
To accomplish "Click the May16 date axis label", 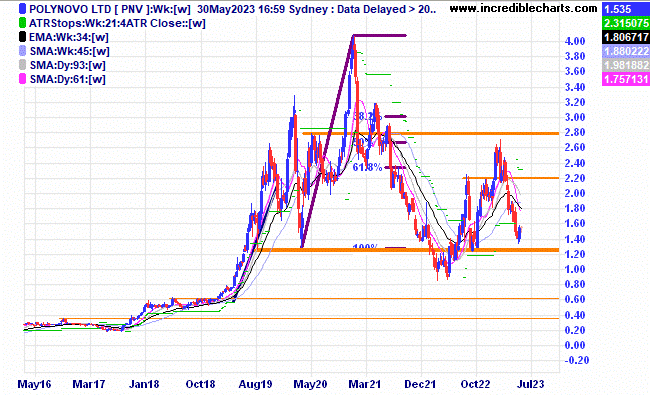I will pos(34,384).
